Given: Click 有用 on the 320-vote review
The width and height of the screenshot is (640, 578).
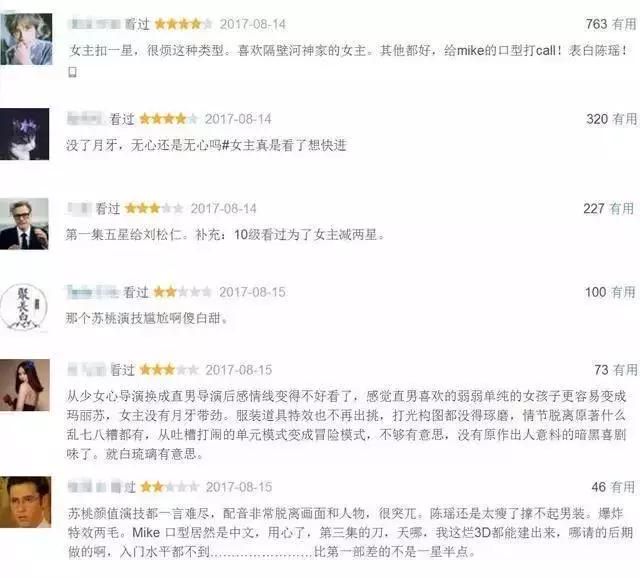Looking at the screenshot, I should (625, 119).
